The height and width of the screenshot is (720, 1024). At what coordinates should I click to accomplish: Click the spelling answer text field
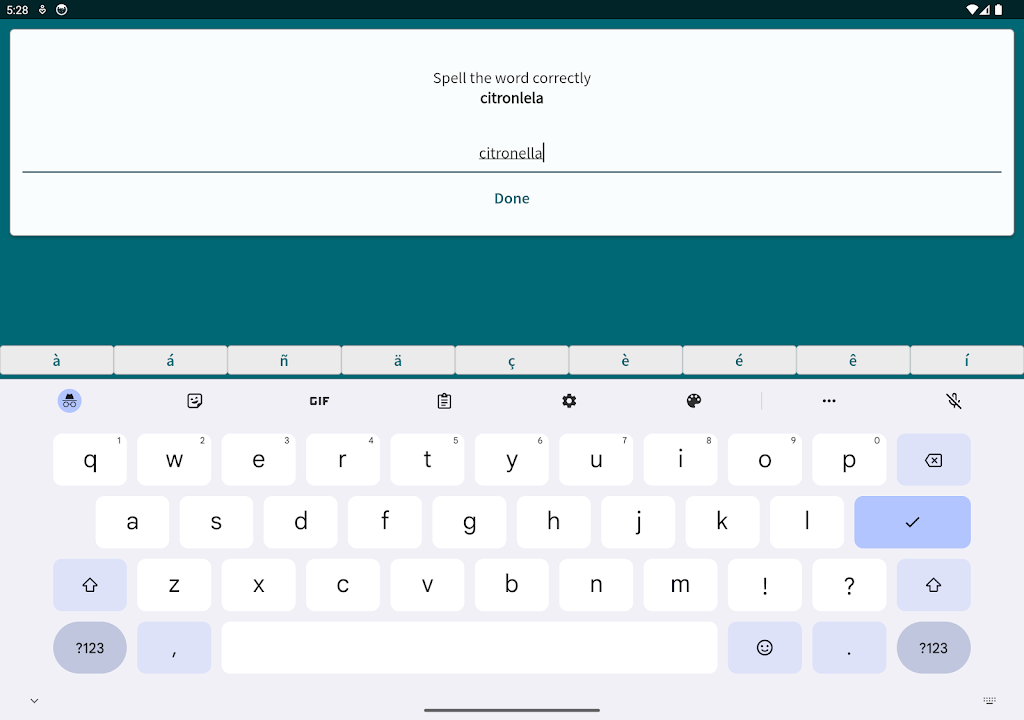(512, 153)
